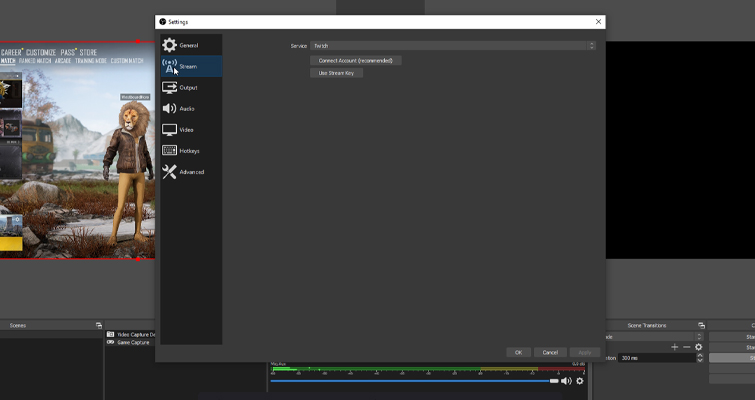Open the Video monitor icon
Screen dimensions: 755x400
(170, 130)
